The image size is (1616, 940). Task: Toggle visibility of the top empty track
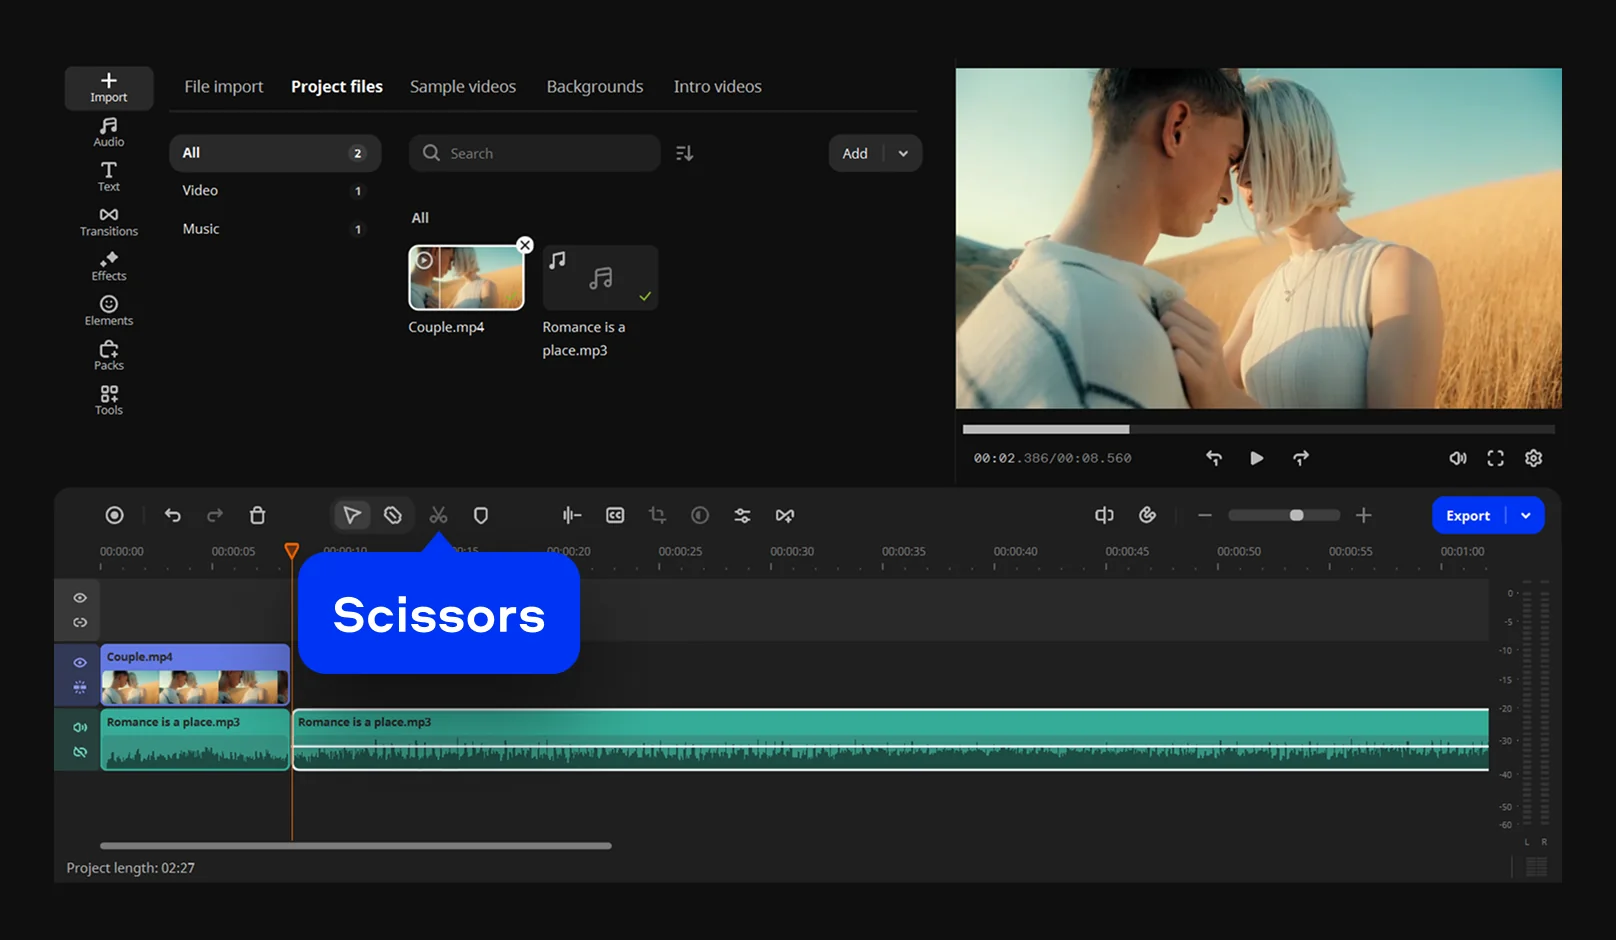[80, 598]
